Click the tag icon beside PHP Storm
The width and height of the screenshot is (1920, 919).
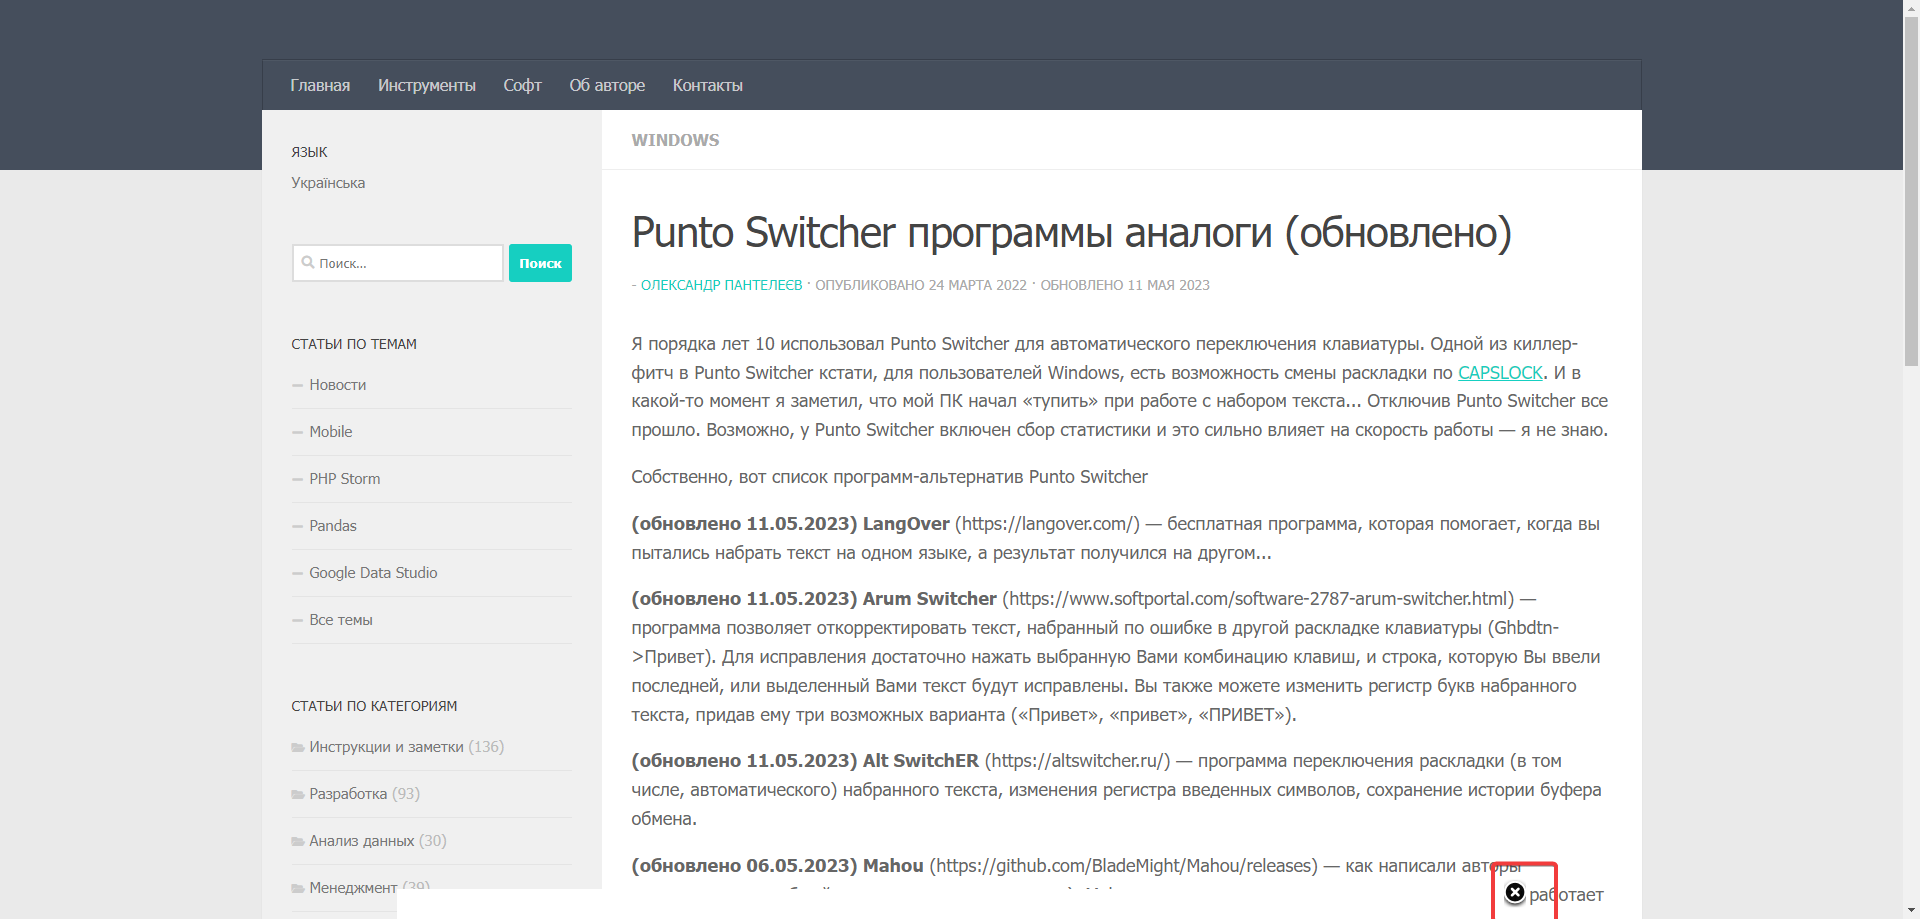coord(296,478)
